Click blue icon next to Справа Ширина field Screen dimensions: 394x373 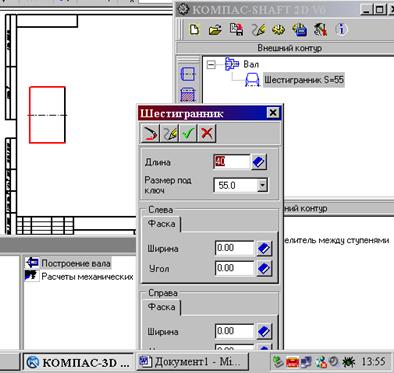point(264,331)
